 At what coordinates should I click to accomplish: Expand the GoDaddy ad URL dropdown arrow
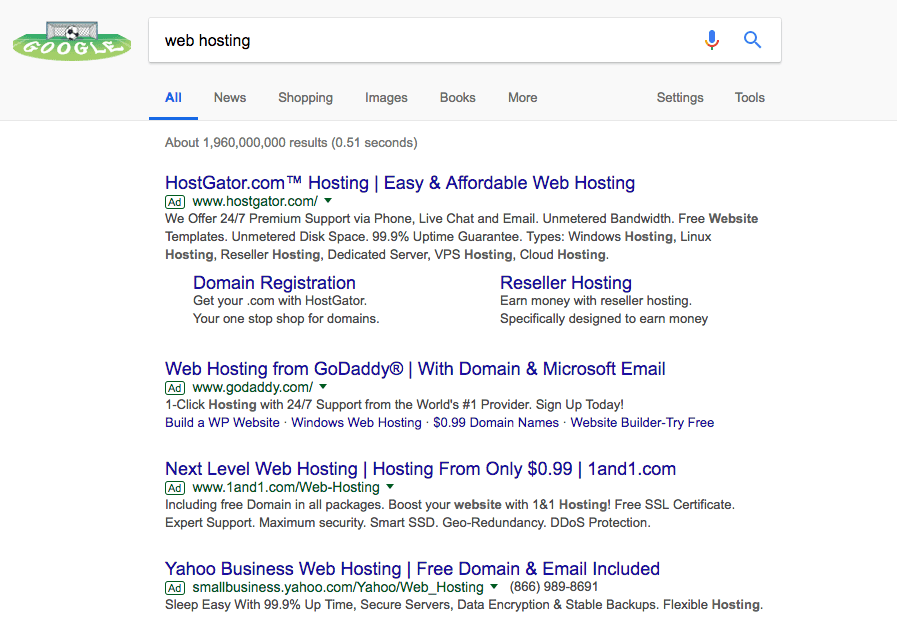coord(323,387)
